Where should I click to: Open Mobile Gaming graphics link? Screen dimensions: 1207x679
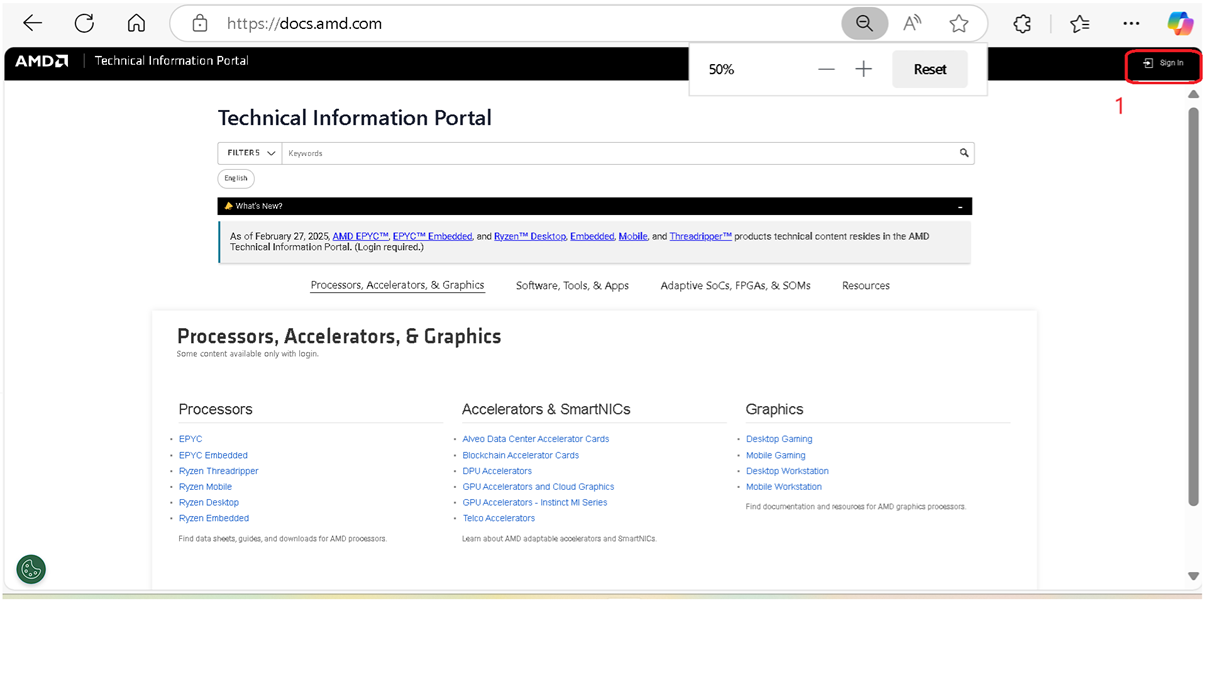(x=775, y=455)
